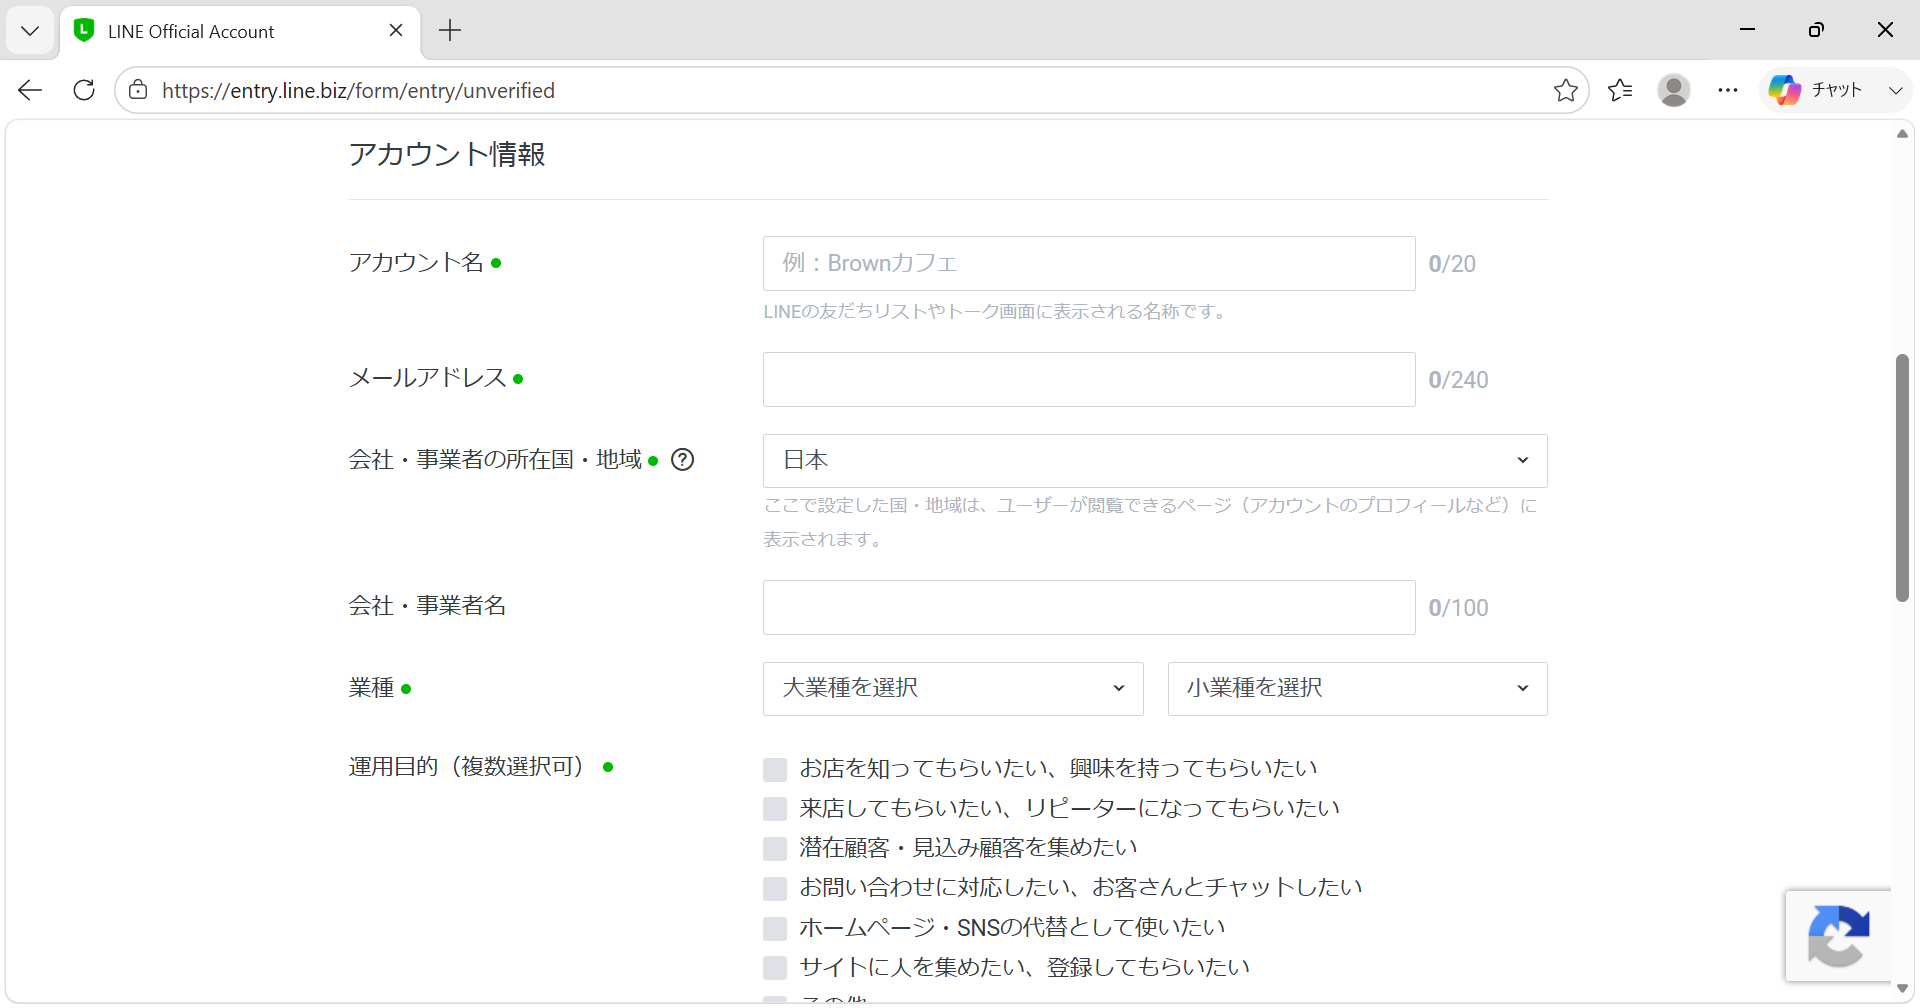Open the tab list chevron
Screen dimensions: 1920x1008
click(30, 31)
